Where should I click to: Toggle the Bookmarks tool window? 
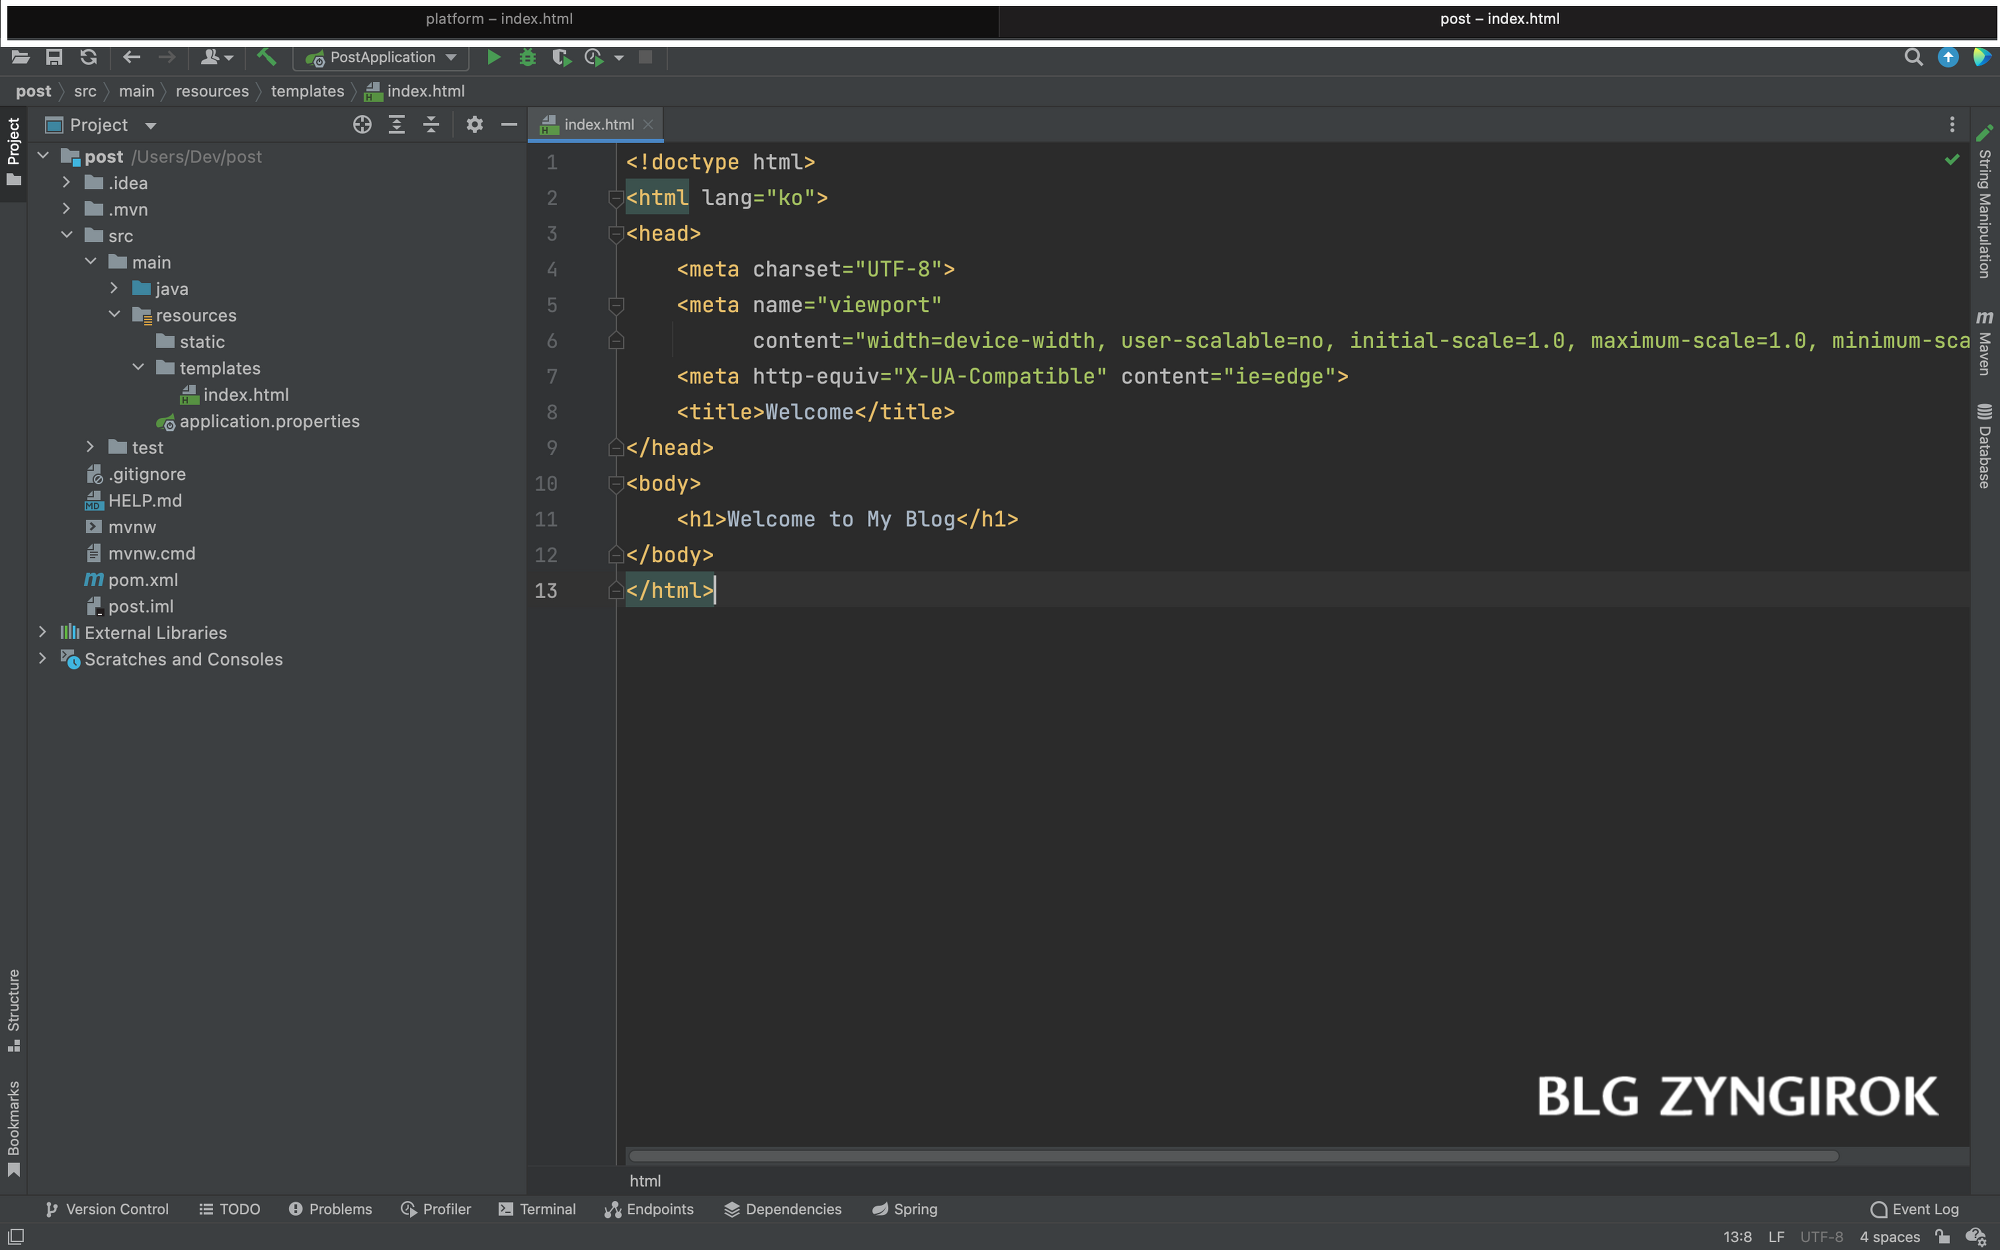pos(14,1128)
